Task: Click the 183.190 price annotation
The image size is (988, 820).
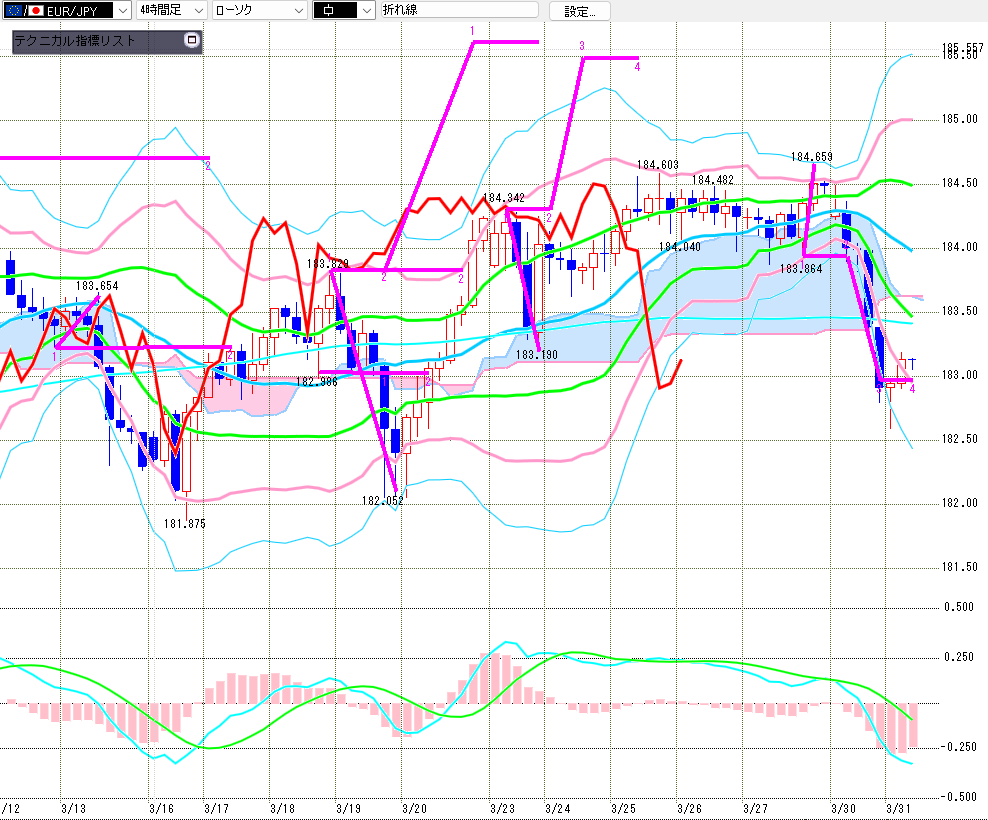Action: 536,355
